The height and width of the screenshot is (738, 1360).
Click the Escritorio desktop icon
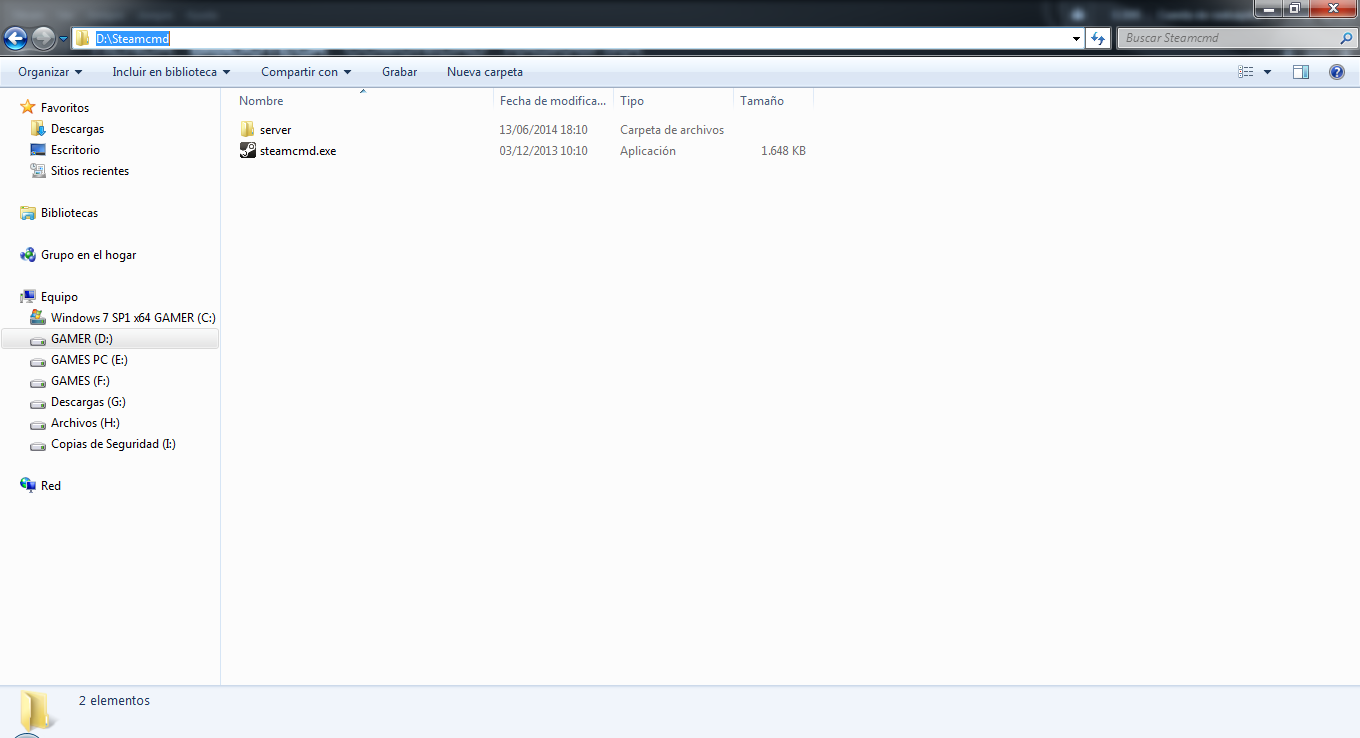(38, 150)
